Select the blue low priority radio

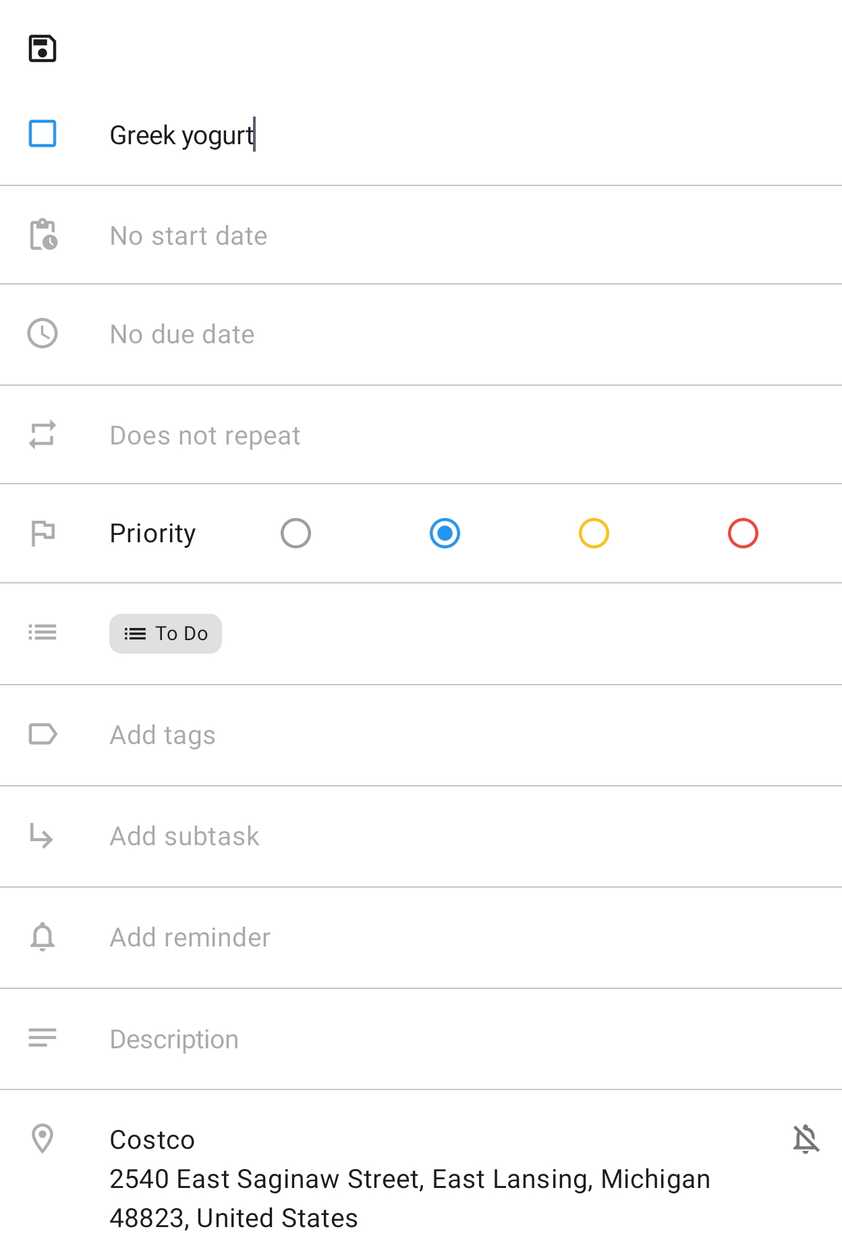(445, 533)
